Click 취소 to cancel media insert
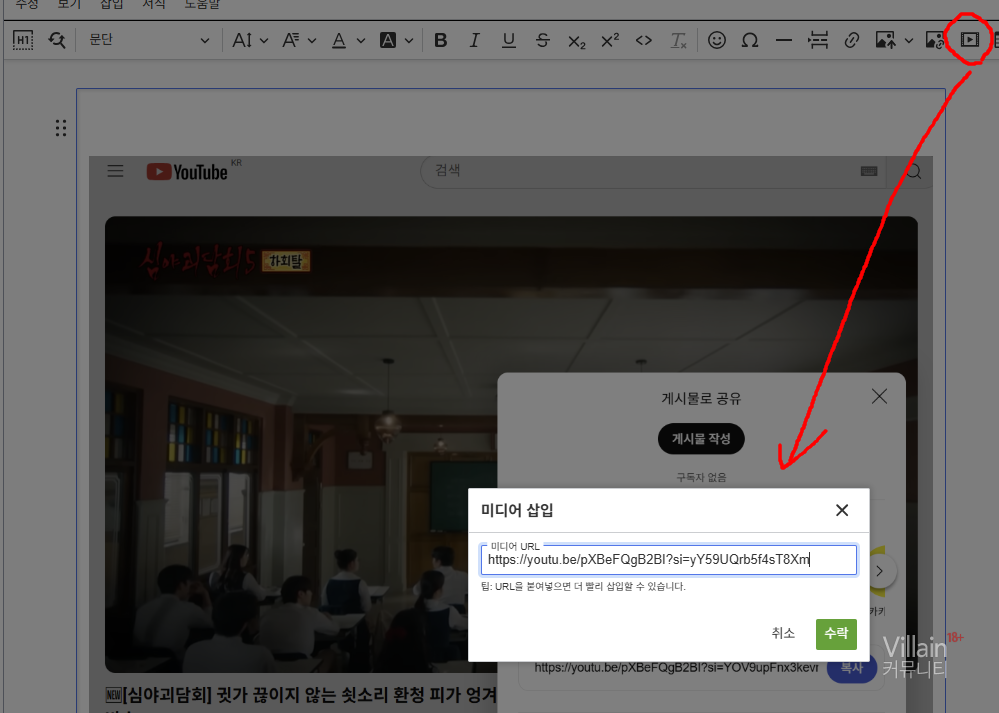The width and height of the screenshot is (999, 713). click(783, 633)
